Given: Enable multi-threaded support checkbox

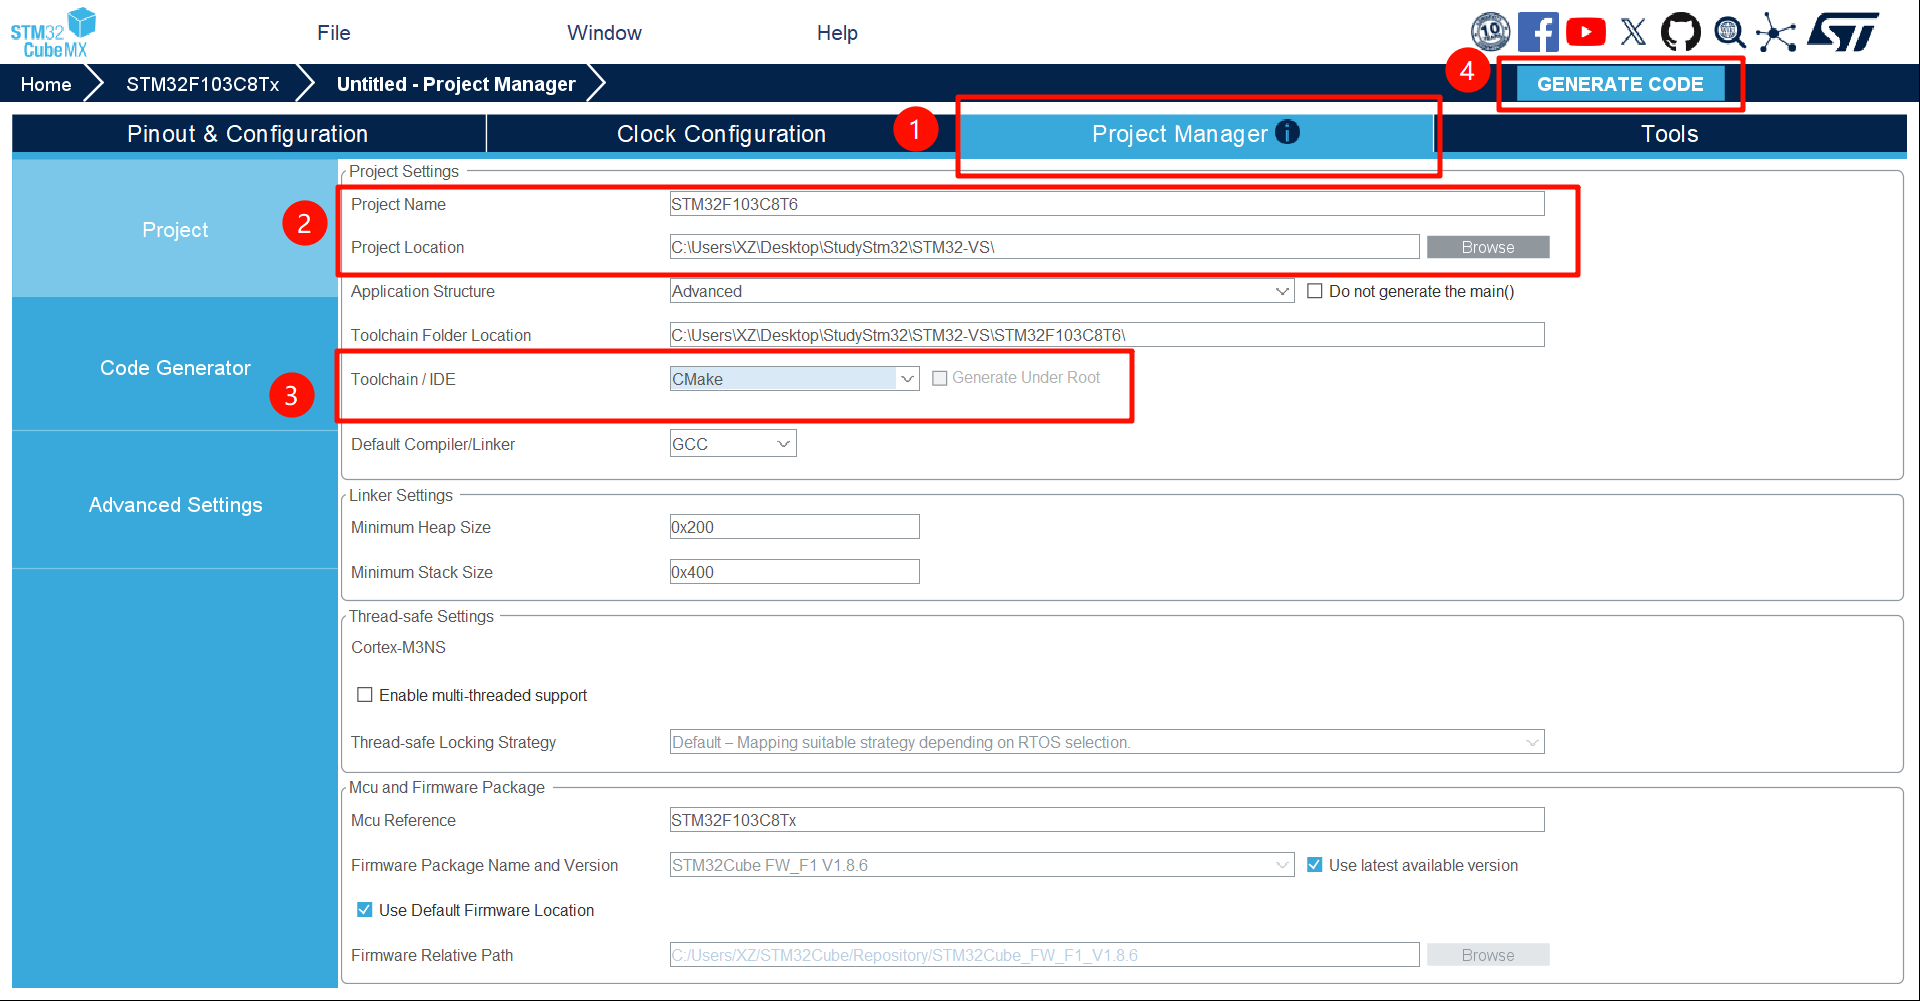Looking at the screenshot, I should click(x=365, y=695).
